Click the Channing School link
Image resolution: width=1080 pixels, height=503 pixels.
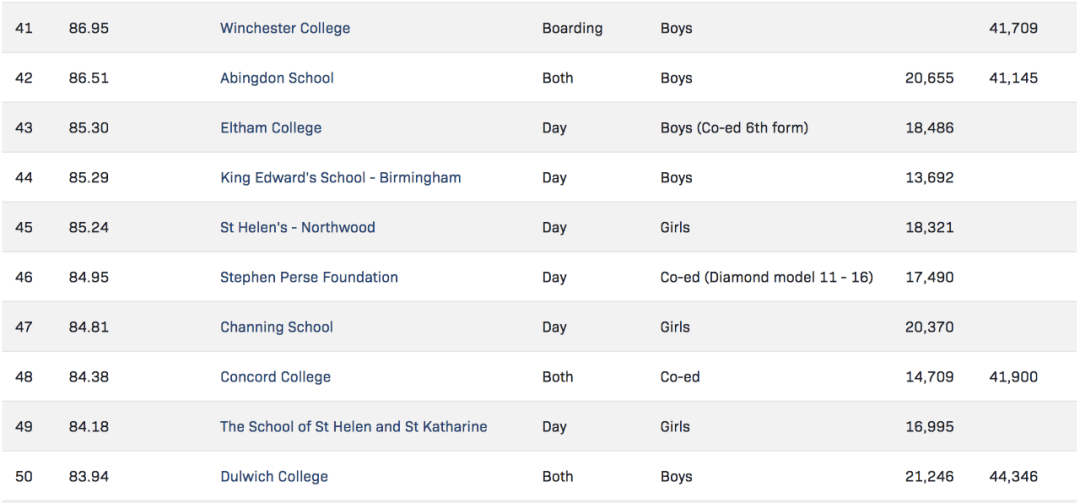276,327
